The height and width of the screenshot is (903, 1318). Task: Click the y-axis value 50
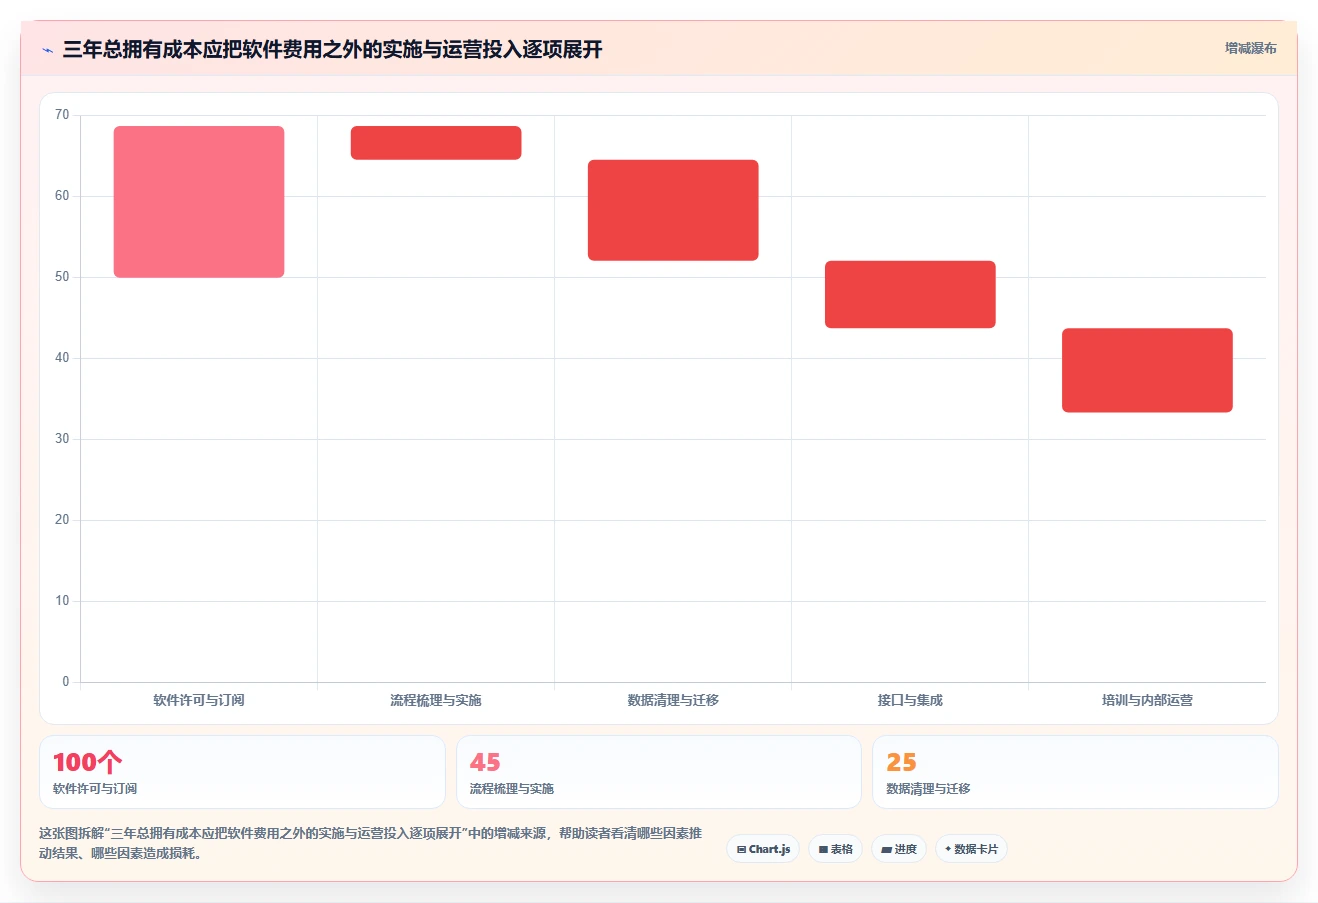(x=62, y=277)
